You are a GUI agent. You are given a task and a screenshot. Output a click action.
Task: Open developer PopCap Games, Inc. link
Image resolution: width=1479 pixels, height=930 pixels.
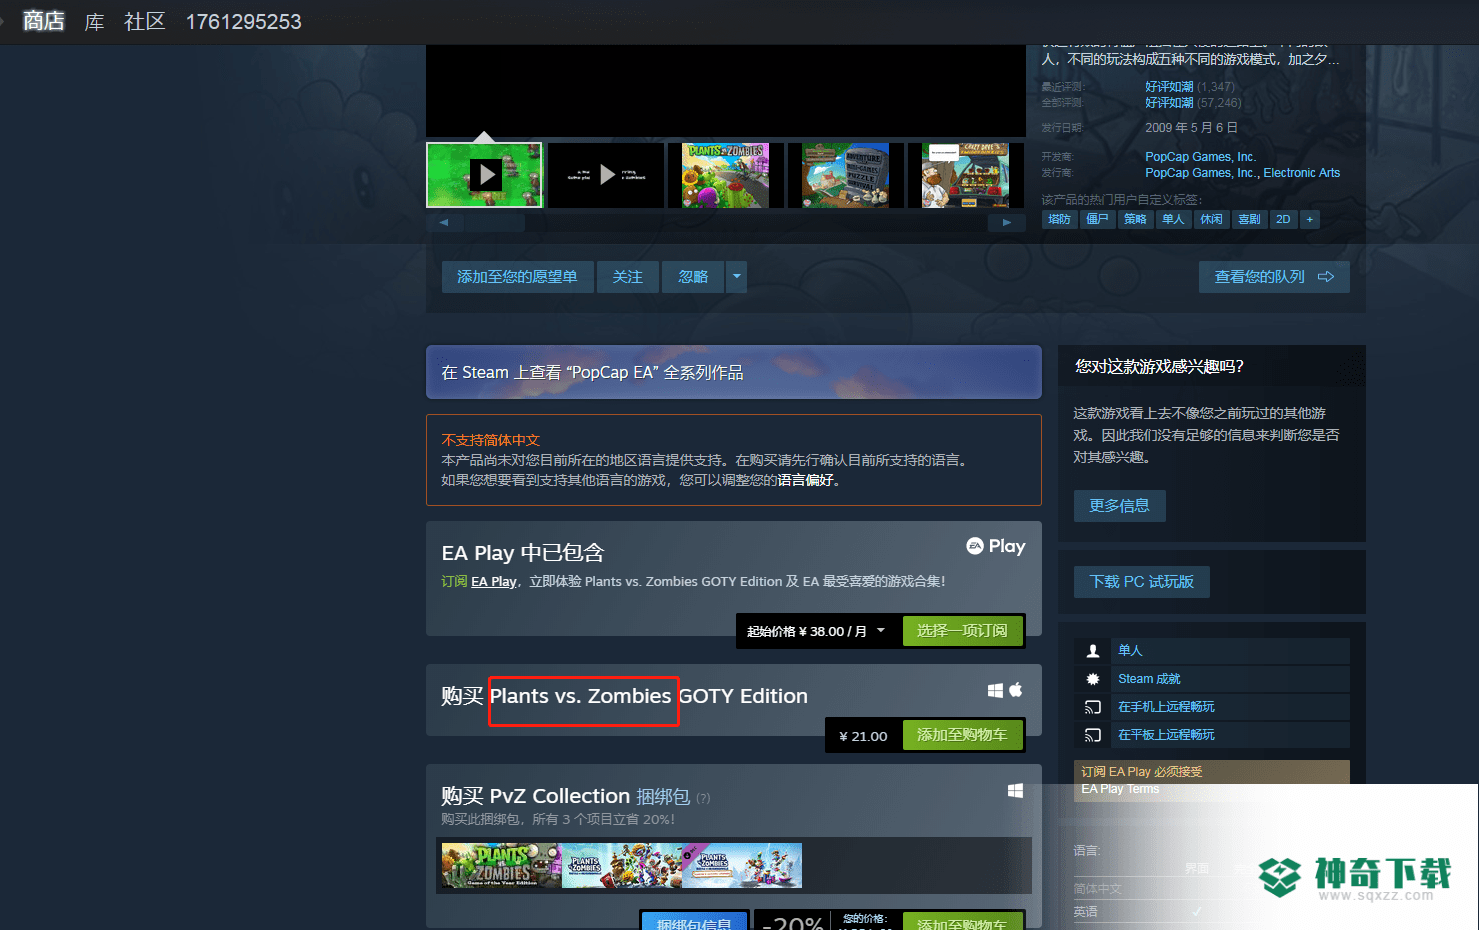pos(1200,157)
